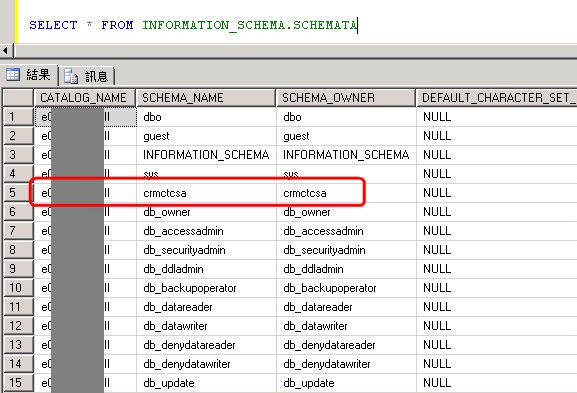Click 'db_backupoperator' in SCHEMA_OWNER column
The width and height of the screenshot is (577, 393).
329,288
